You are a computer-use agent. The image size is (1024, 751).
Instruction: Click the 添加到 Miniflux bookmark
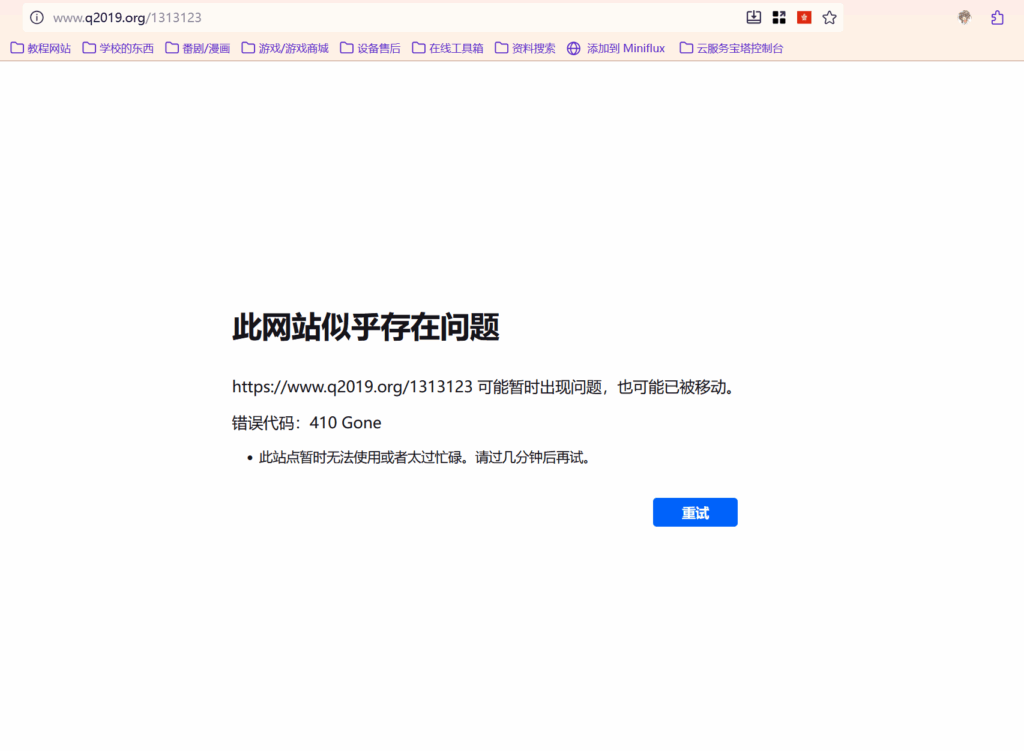(x=625, y=48)
